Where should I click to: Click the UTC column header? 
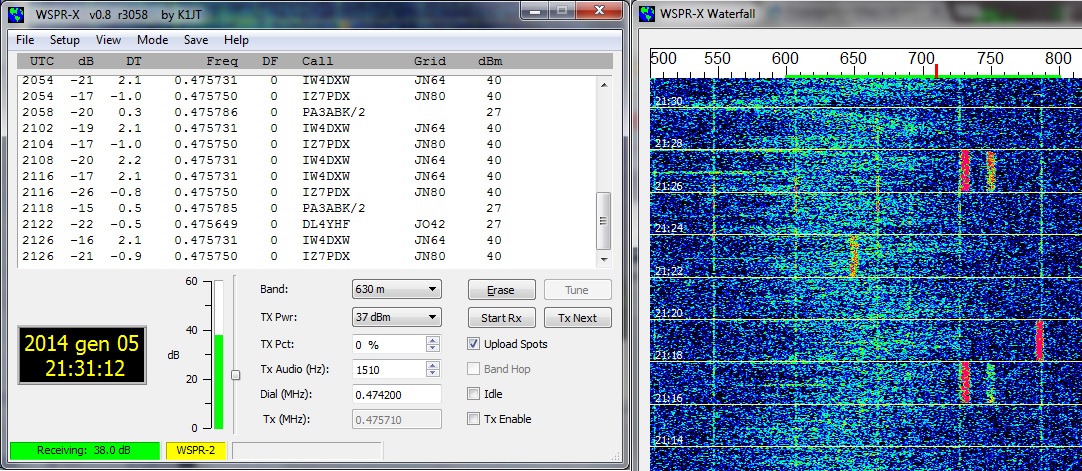pos(43,61)
